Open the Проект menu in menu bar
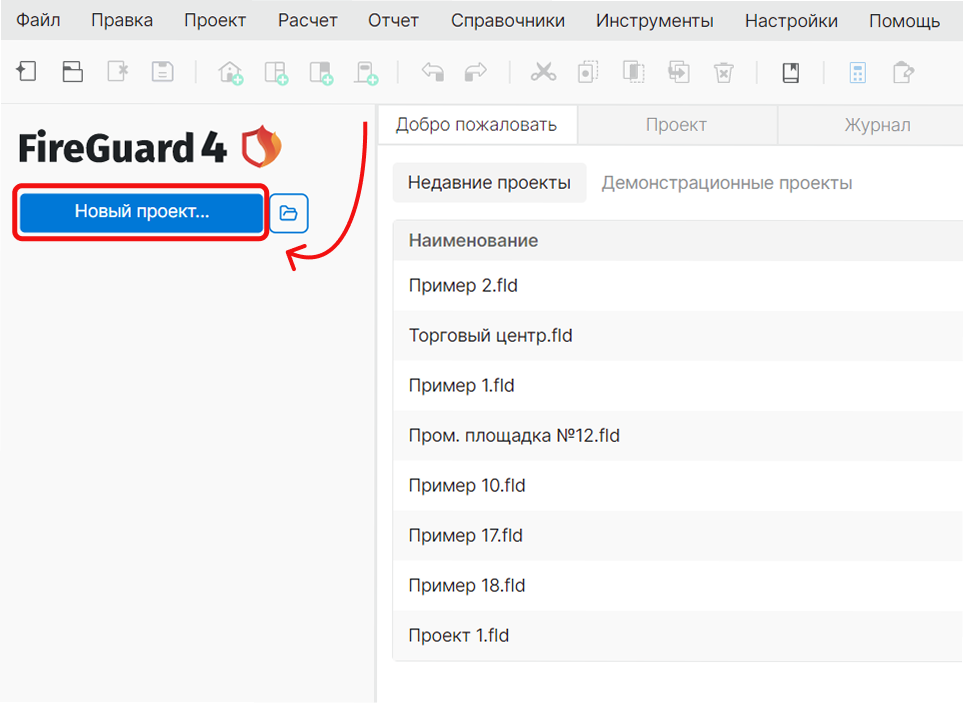 click(x=215, y=20)
